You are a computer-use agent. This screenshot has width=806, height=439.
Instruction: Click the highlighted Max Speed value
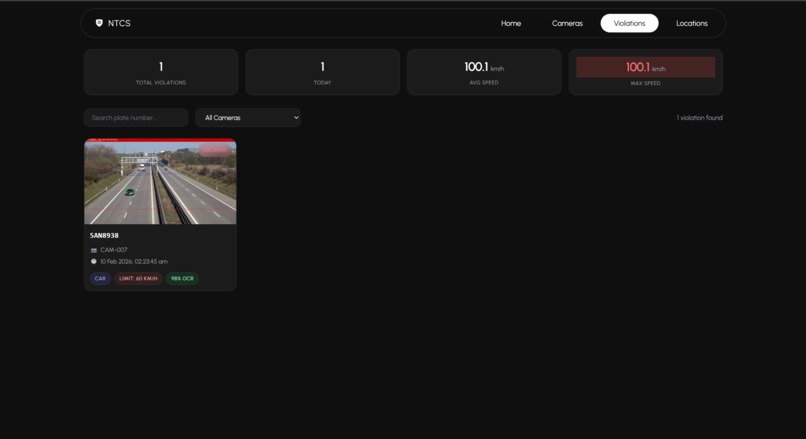(x=645, y=67)
